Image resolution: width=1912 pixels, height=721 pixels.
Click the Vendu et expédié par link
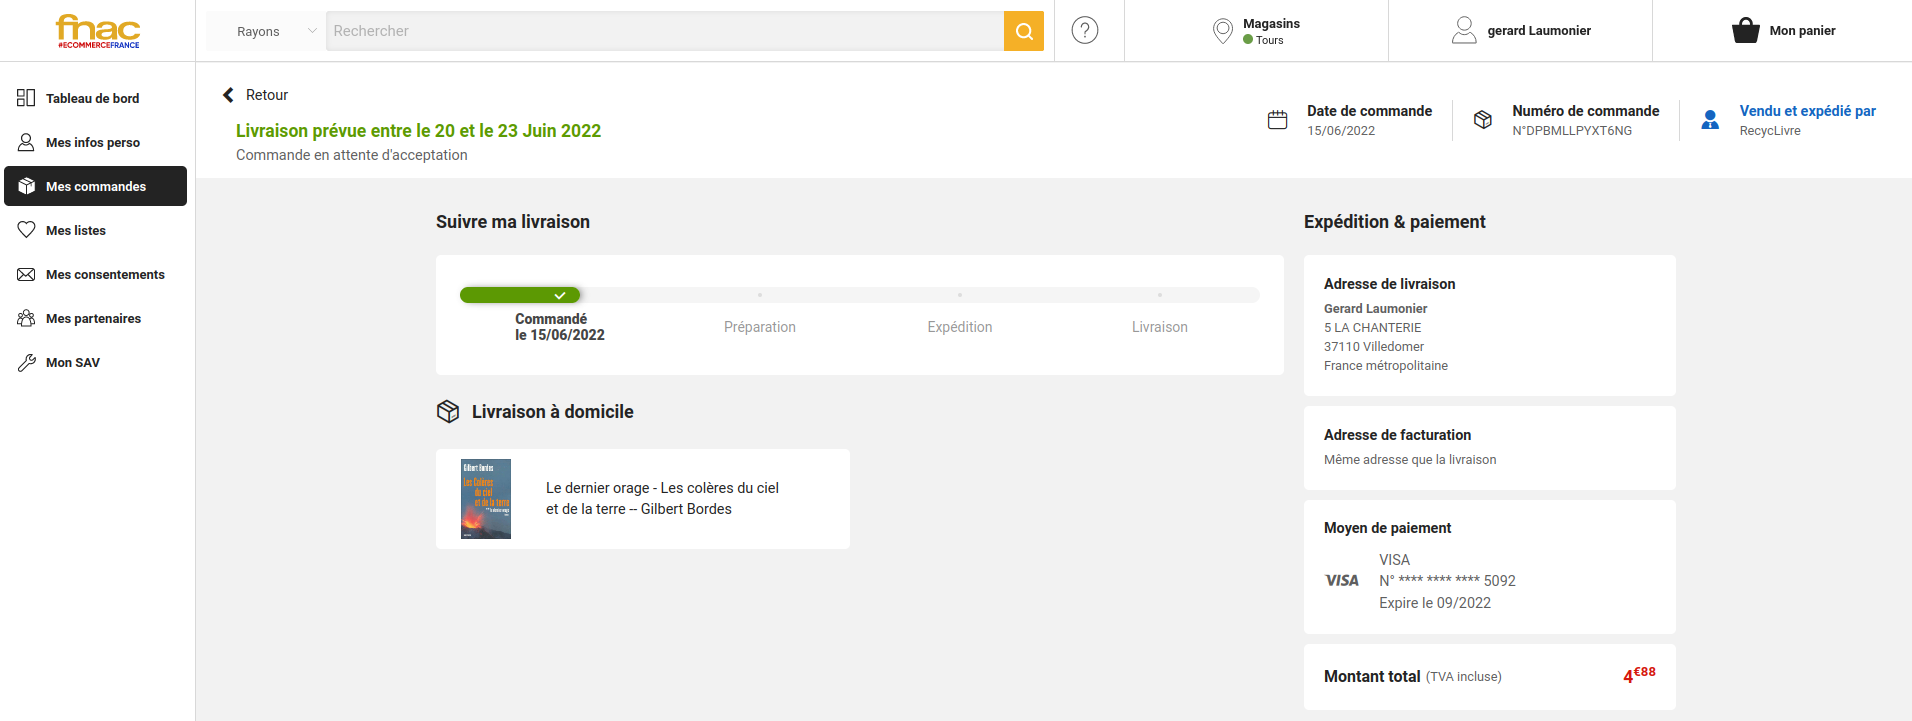tap(1806, 111)
